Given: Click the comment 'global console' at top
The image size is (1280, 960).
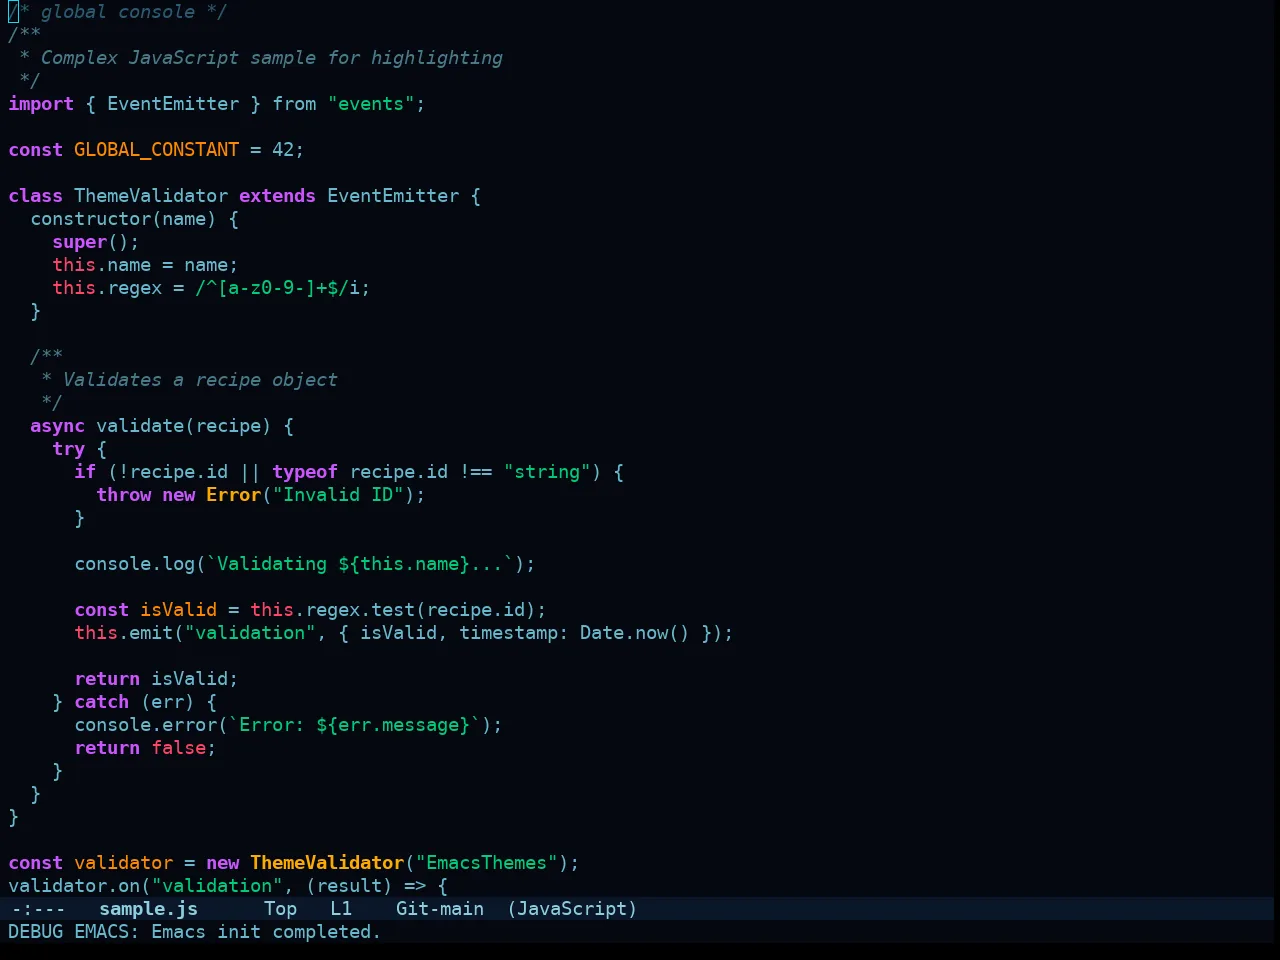Looking at the screenshot, I should click(x=118, y=12).
